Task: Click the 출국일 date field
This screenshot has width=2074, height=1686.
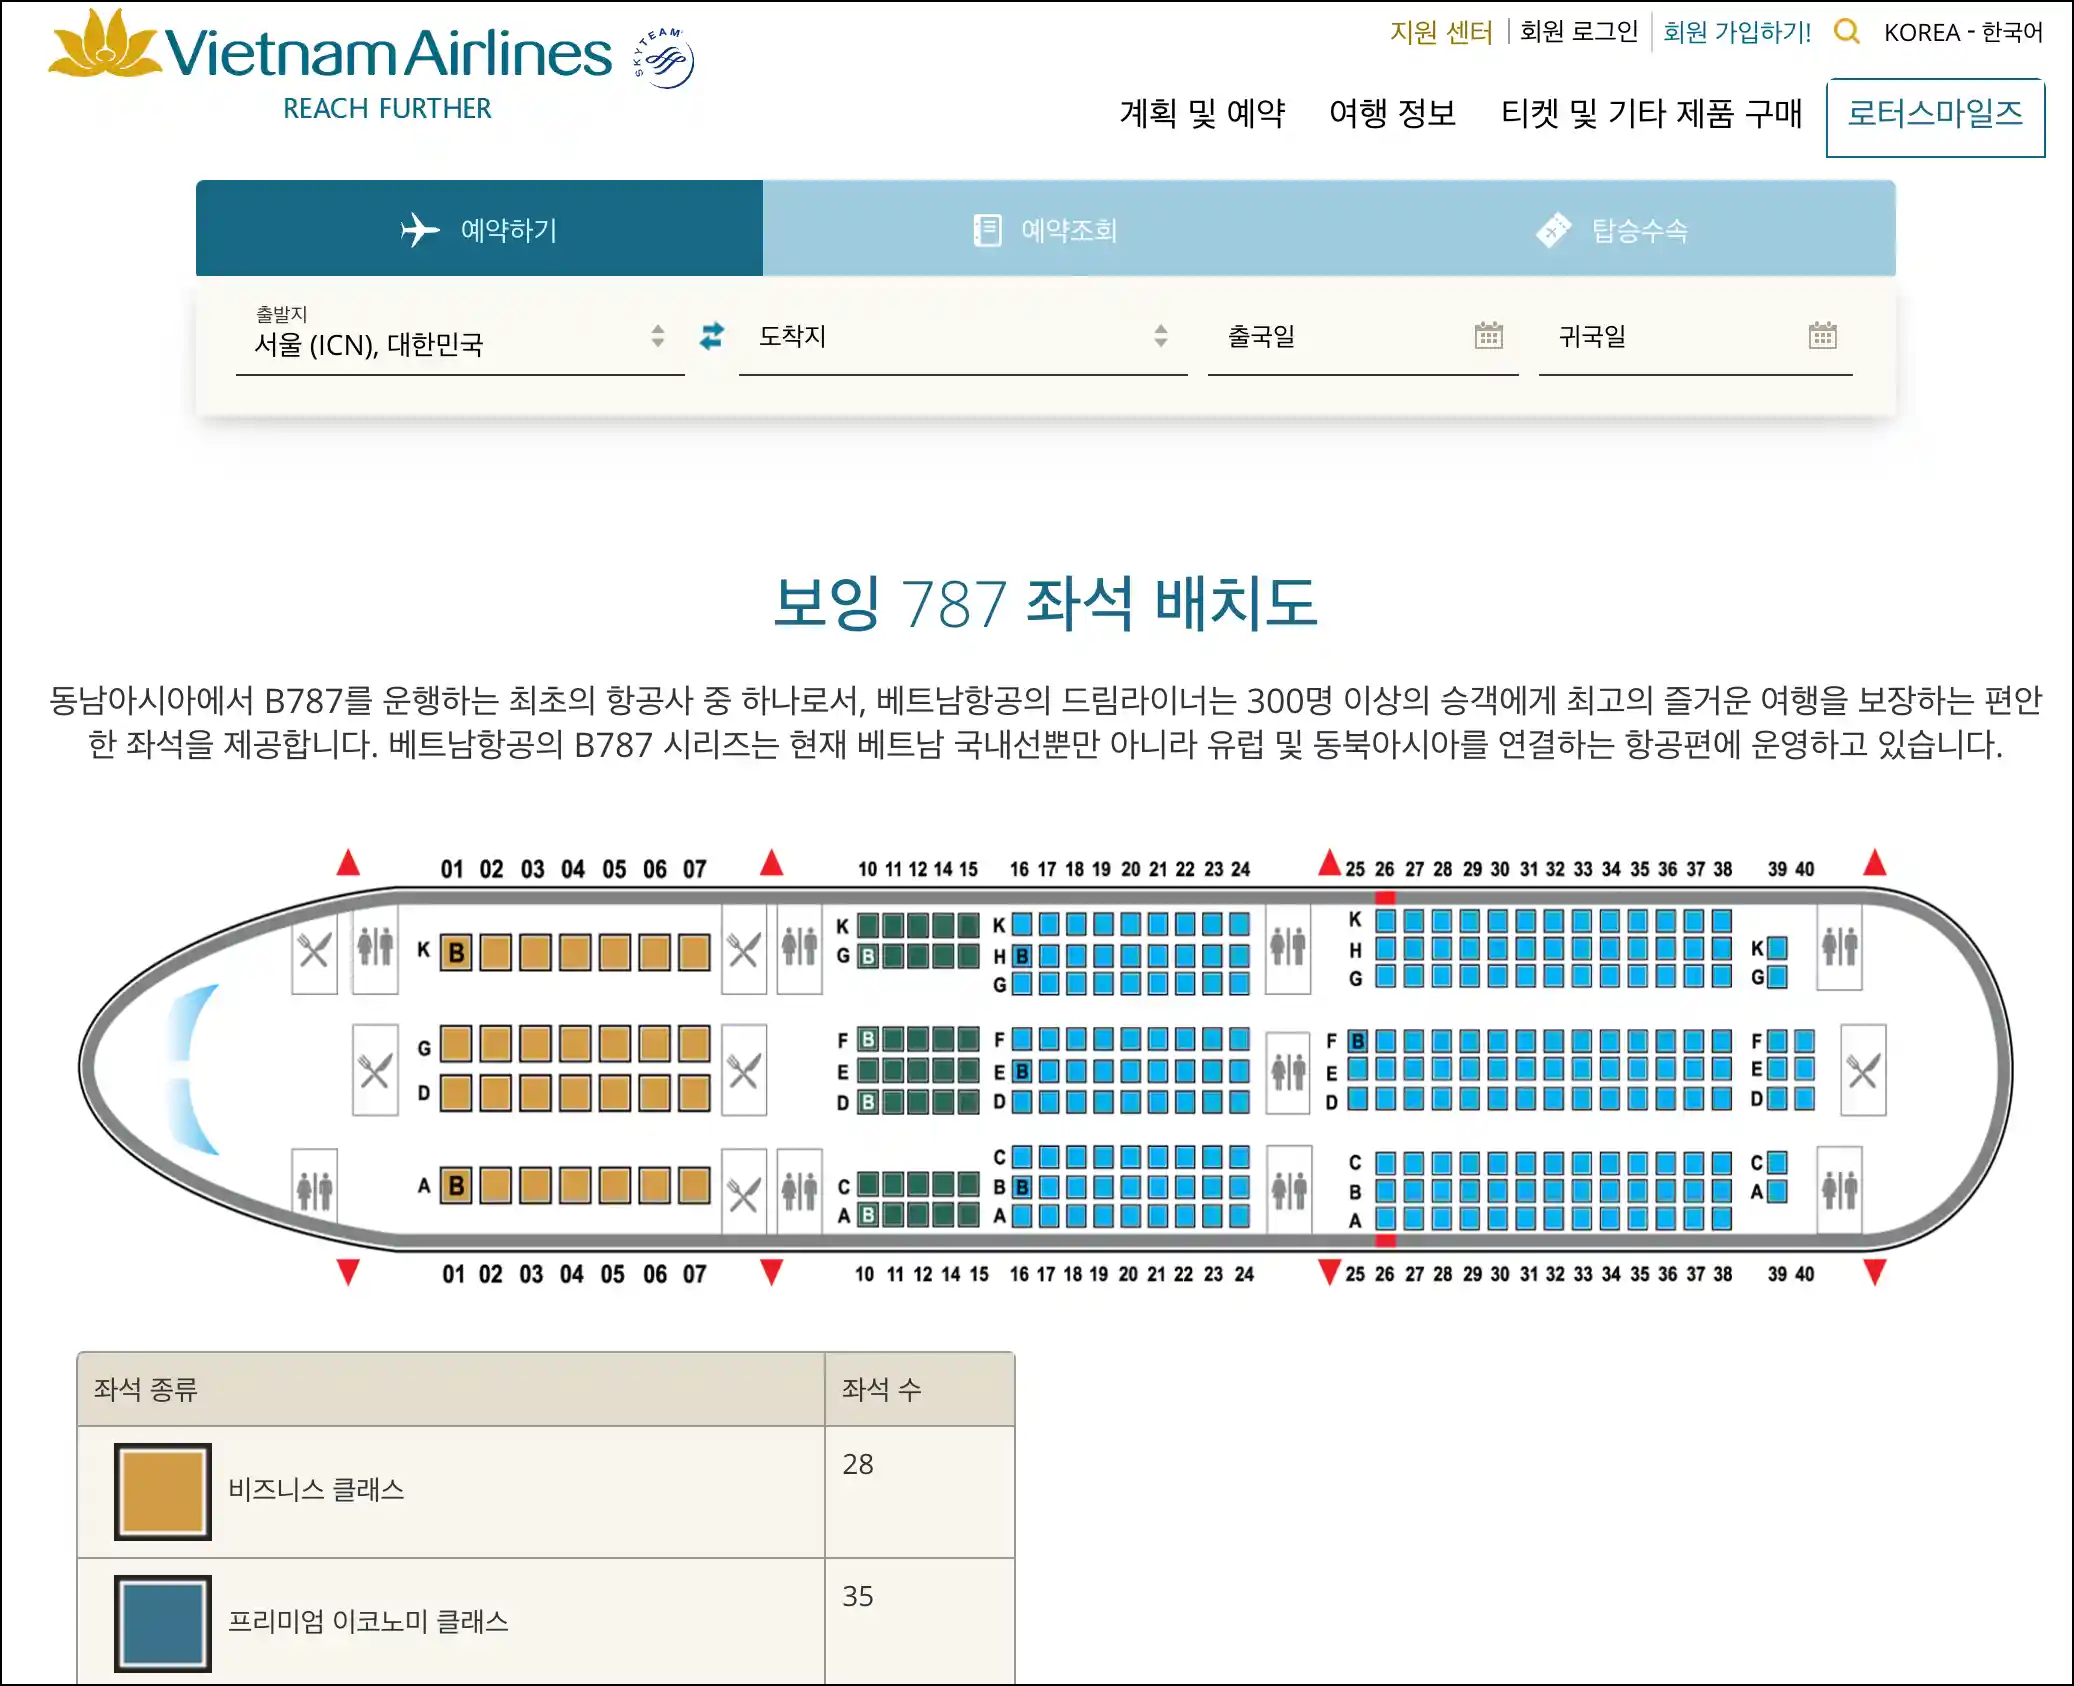Action: point(1363,338)
